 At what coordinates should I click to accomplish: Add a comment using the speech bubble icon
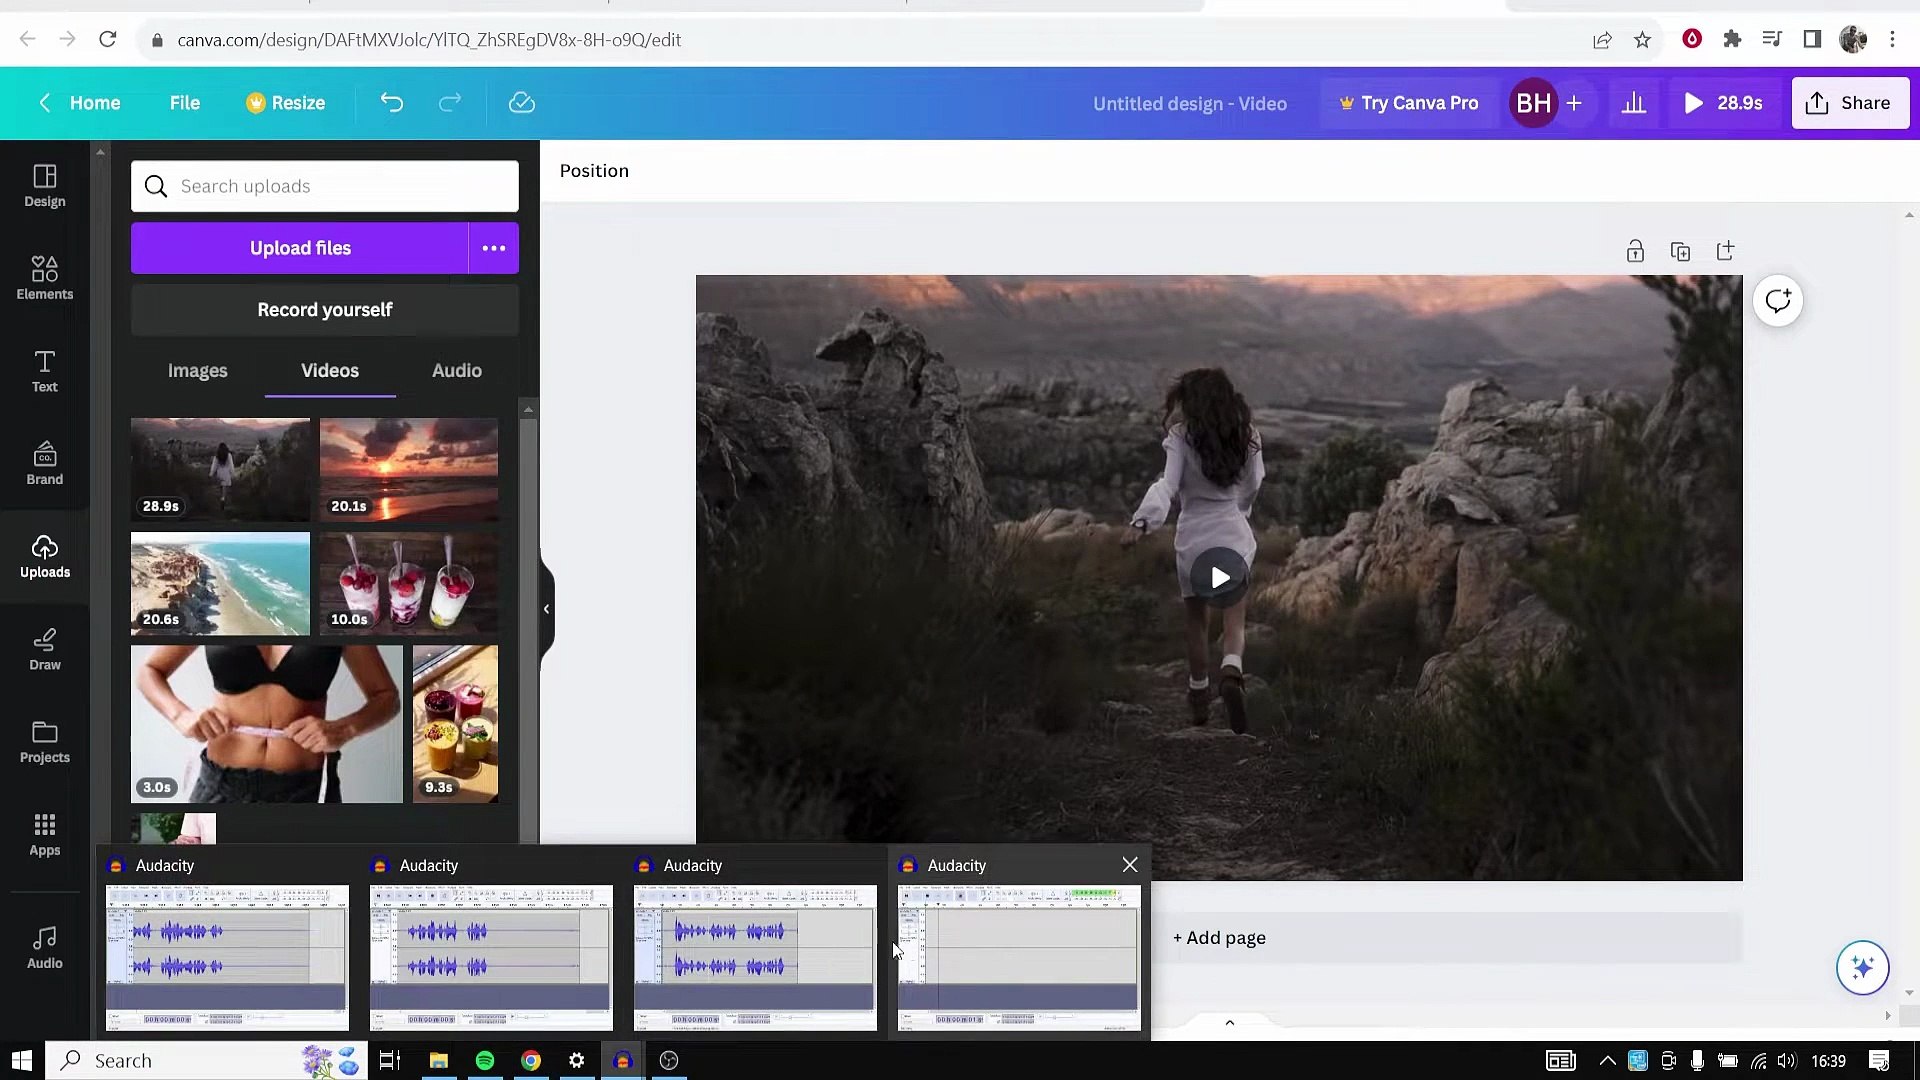pos(1777,300)
